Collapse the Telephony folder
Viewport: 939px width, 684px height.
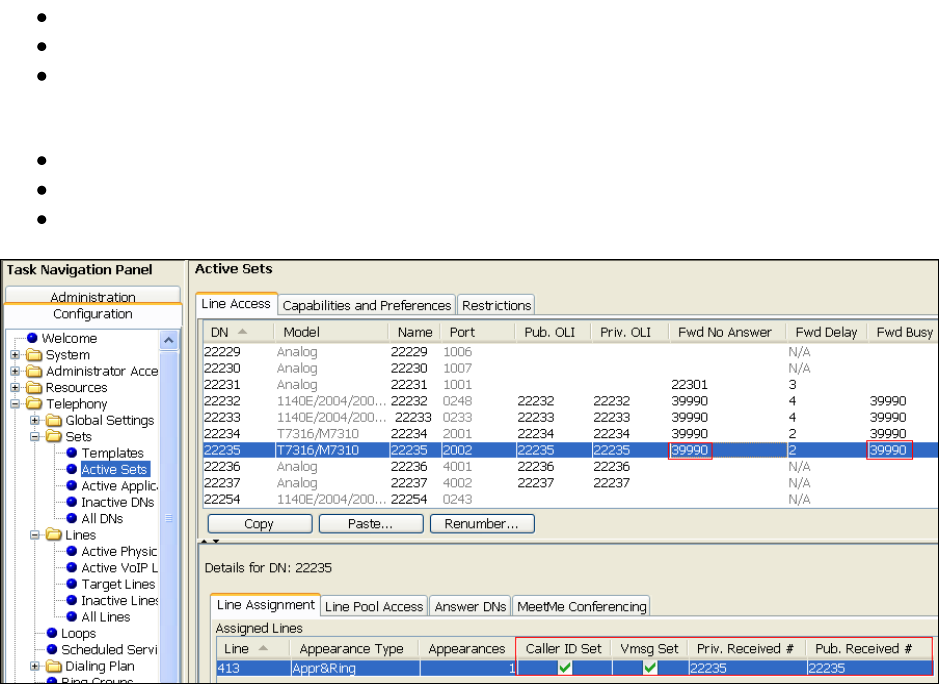tap(15, 404)
